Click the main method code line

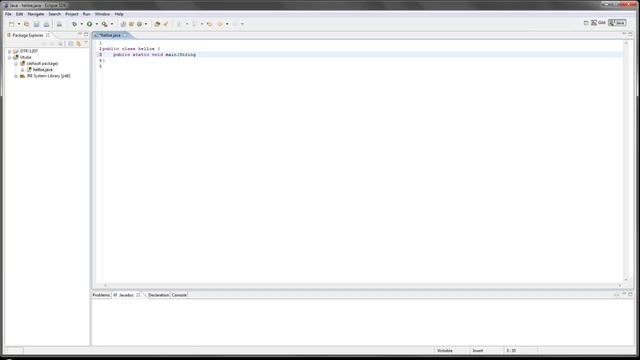pos(154,55)
